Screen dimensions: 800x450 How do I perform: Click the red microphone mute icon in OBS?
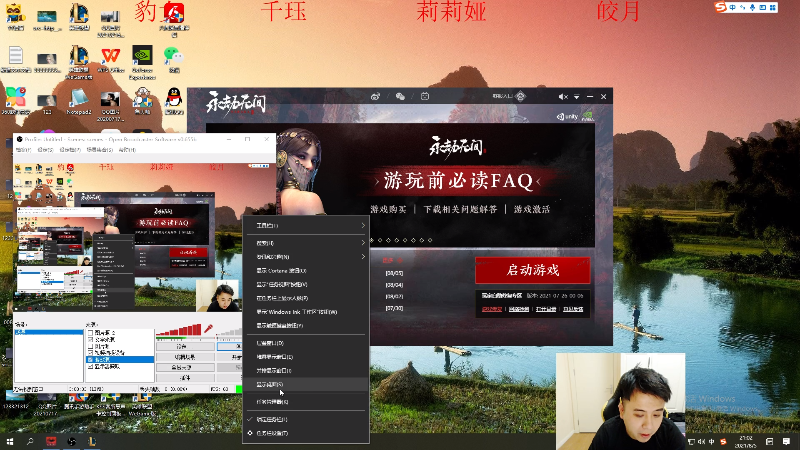(208, 329)
